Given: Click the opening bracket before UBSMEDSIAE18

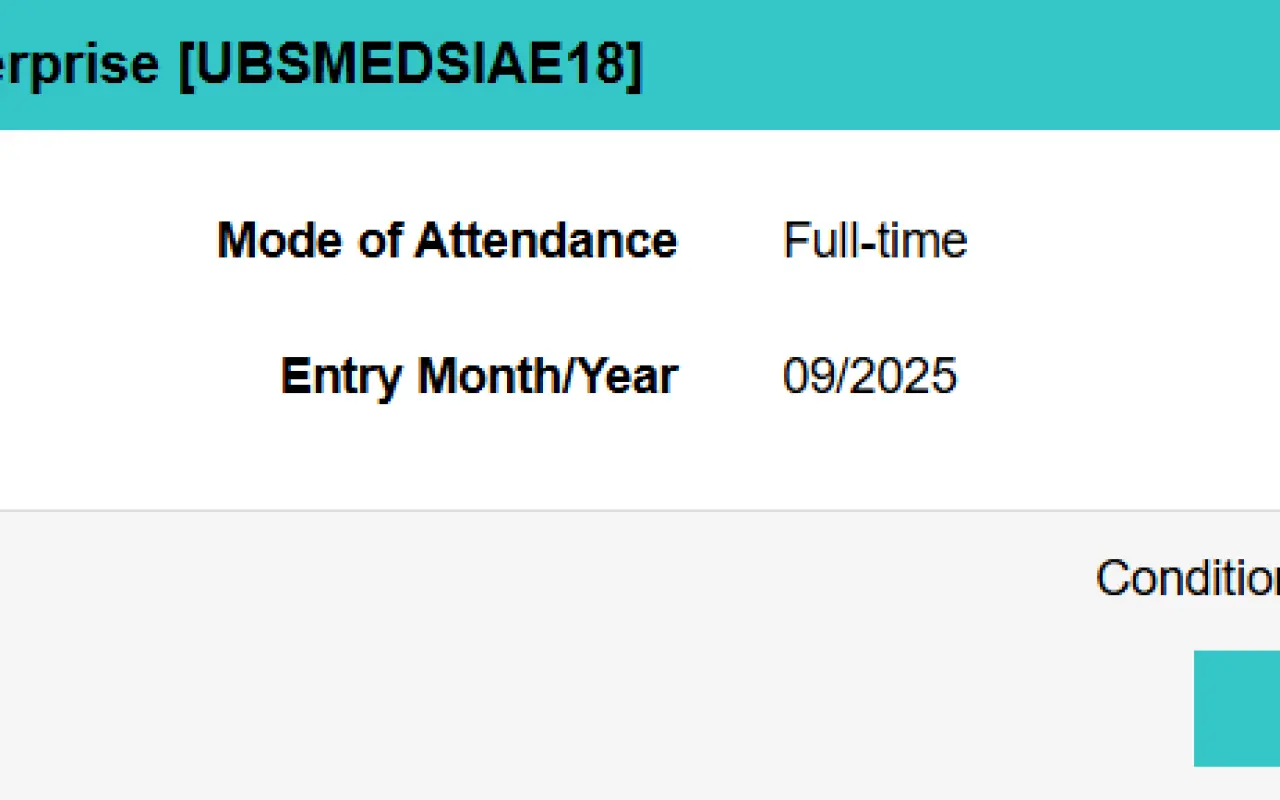Looking at the screenshot, I should point(187,66).
